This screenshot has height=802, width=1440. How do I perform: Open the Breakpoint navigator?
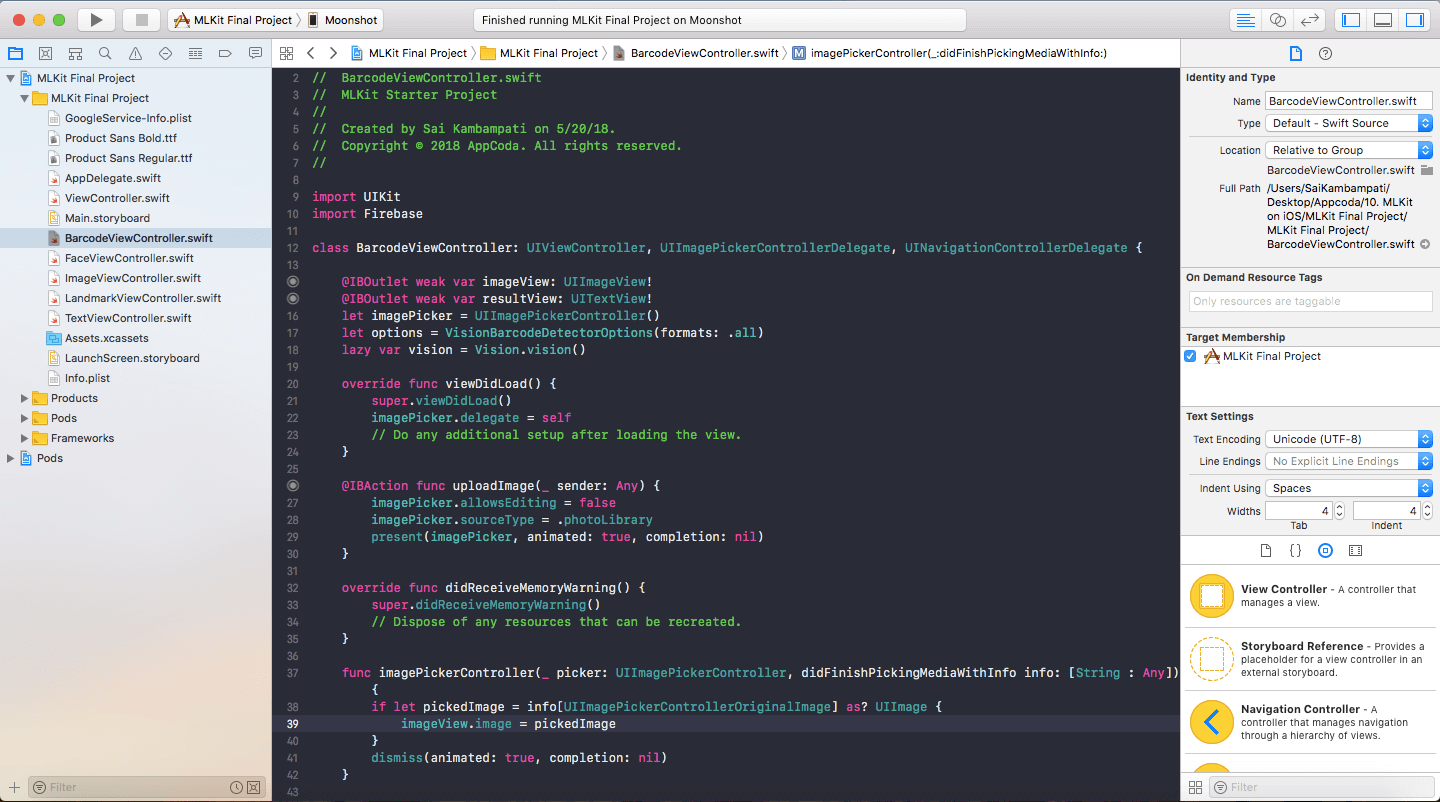coord(225,53)
